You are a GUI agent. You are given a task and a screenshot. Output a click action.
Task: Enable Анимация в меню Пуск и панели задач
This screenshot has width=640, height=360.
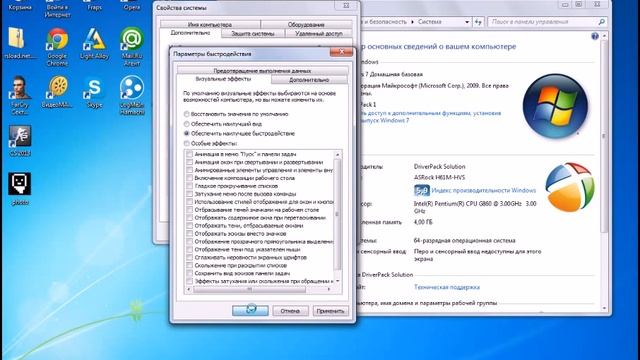coord(189,154)
